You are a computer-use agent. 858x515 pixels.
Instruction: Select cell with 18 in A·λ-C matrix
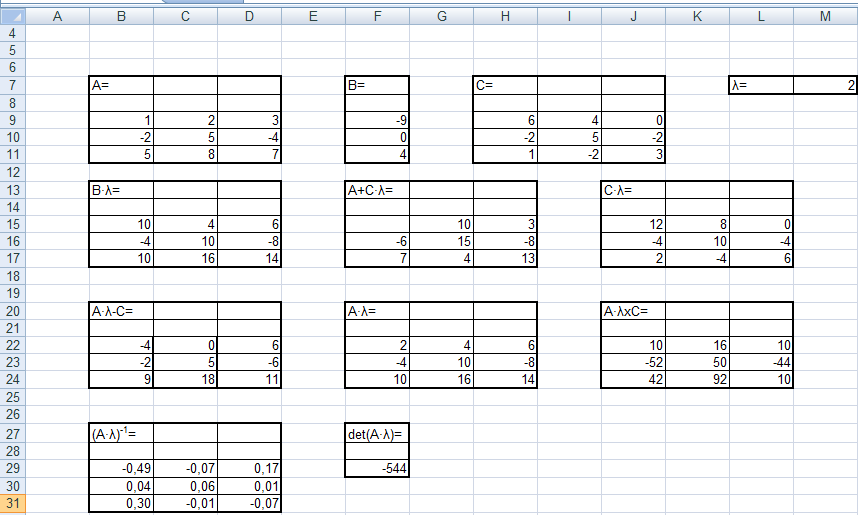click(x=185, y=379)
